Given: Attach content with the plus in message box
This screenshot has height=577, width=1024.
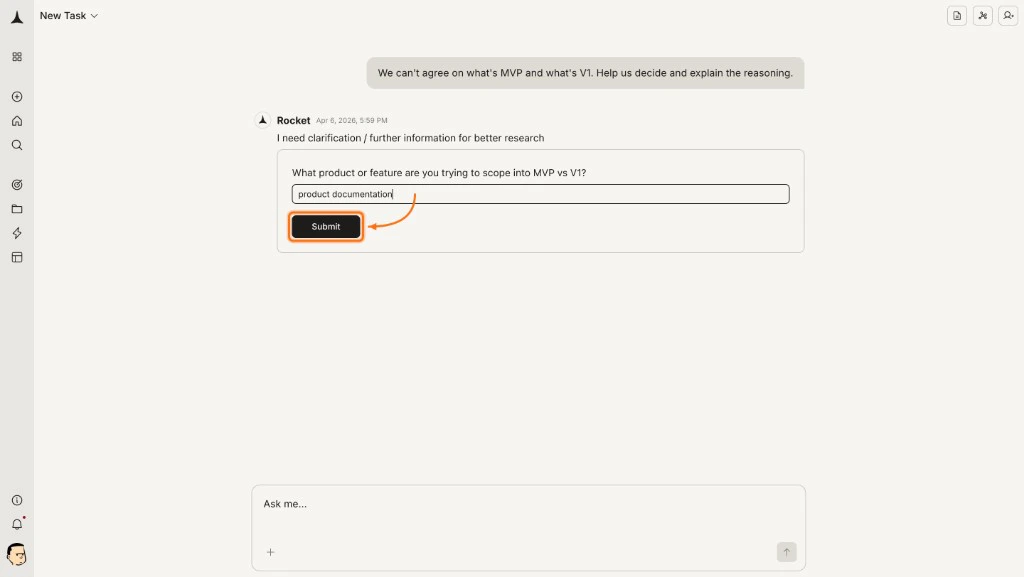Looking at the screenshot, I should (x=270, y=551).
